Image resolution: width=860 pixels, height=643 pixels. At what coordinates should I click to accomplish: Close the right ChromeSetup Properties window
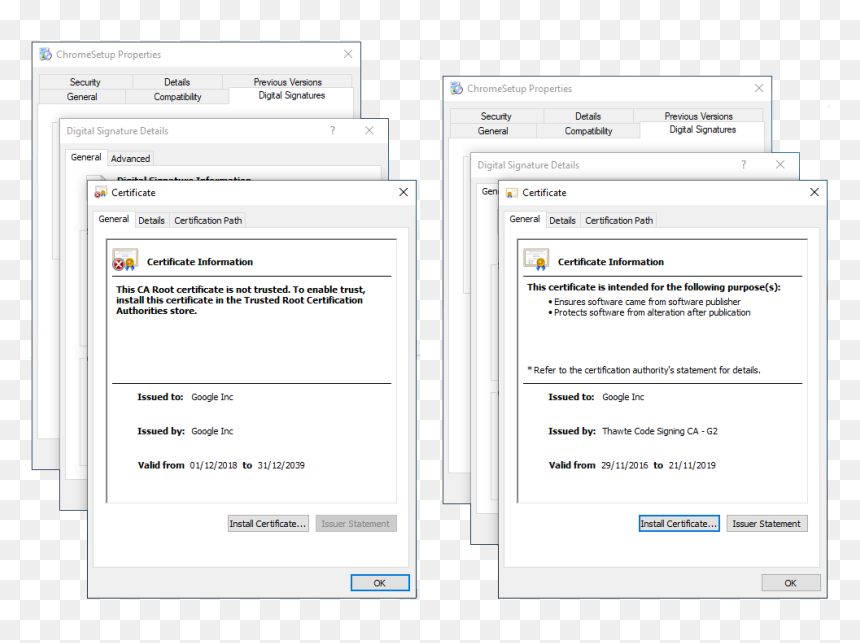[x=759, y=88]
